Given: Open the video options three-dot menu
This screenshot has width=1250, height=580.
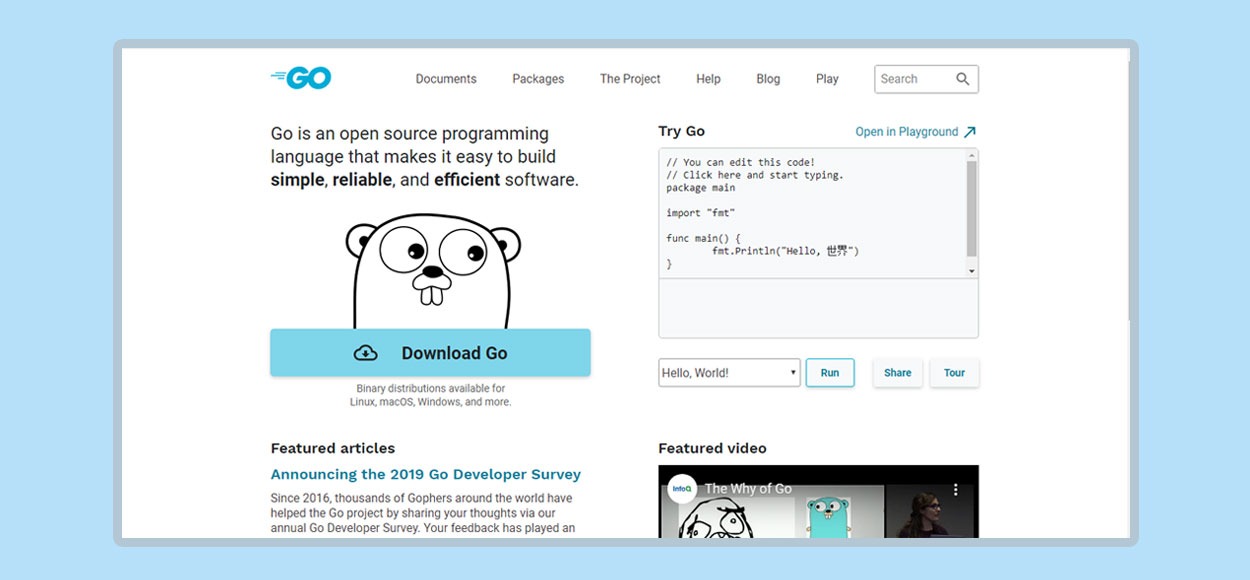Looking at the screenshot, I should pyautogui.click(x=956, y=490).
